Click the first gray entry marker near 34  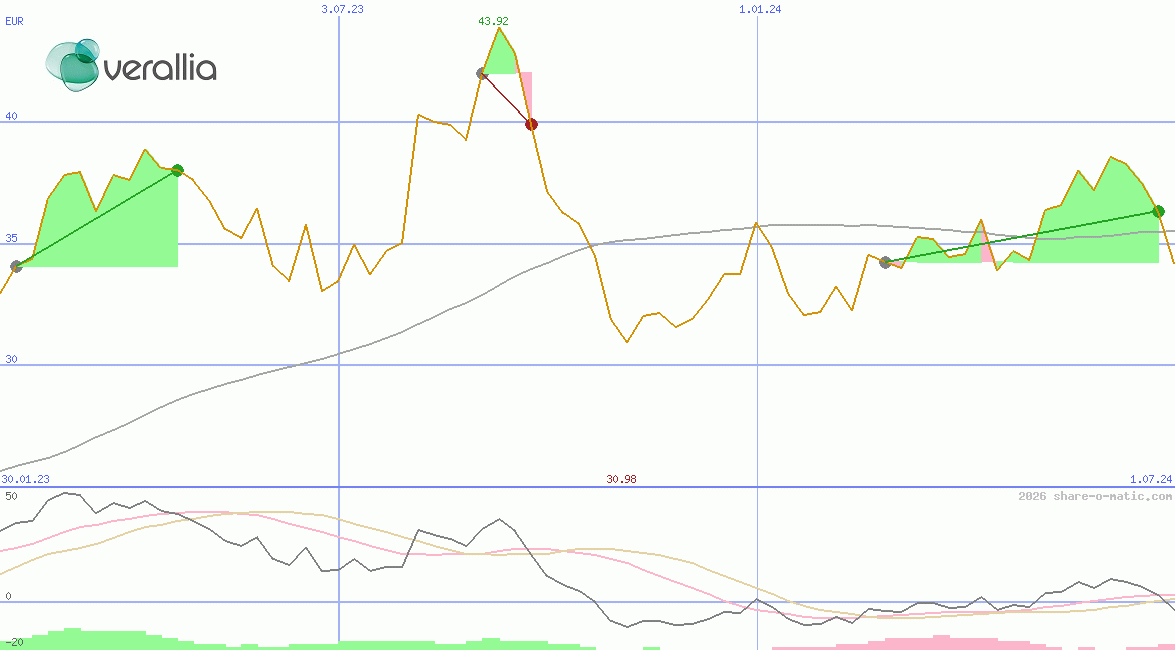(16, 266)
